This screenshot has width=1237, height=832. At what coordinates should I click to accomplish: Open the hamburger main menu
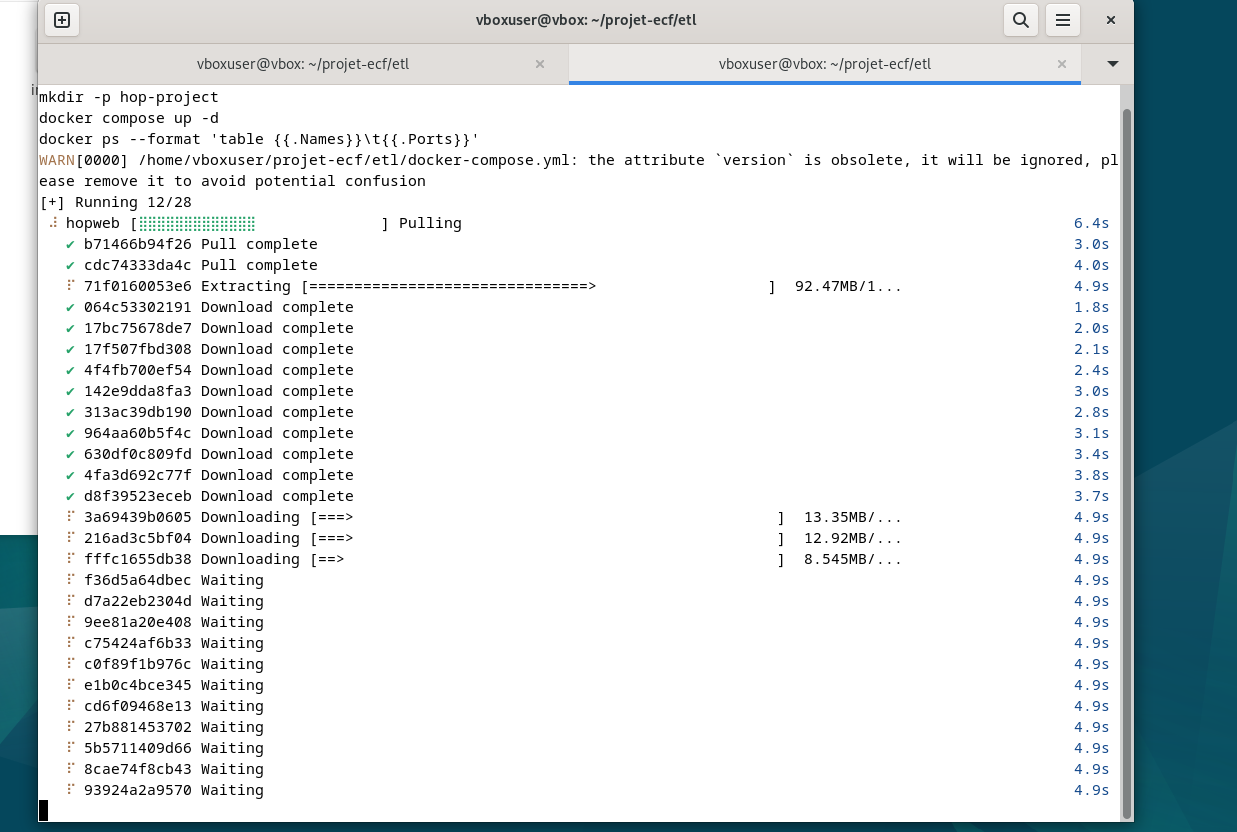[1063, 20]
